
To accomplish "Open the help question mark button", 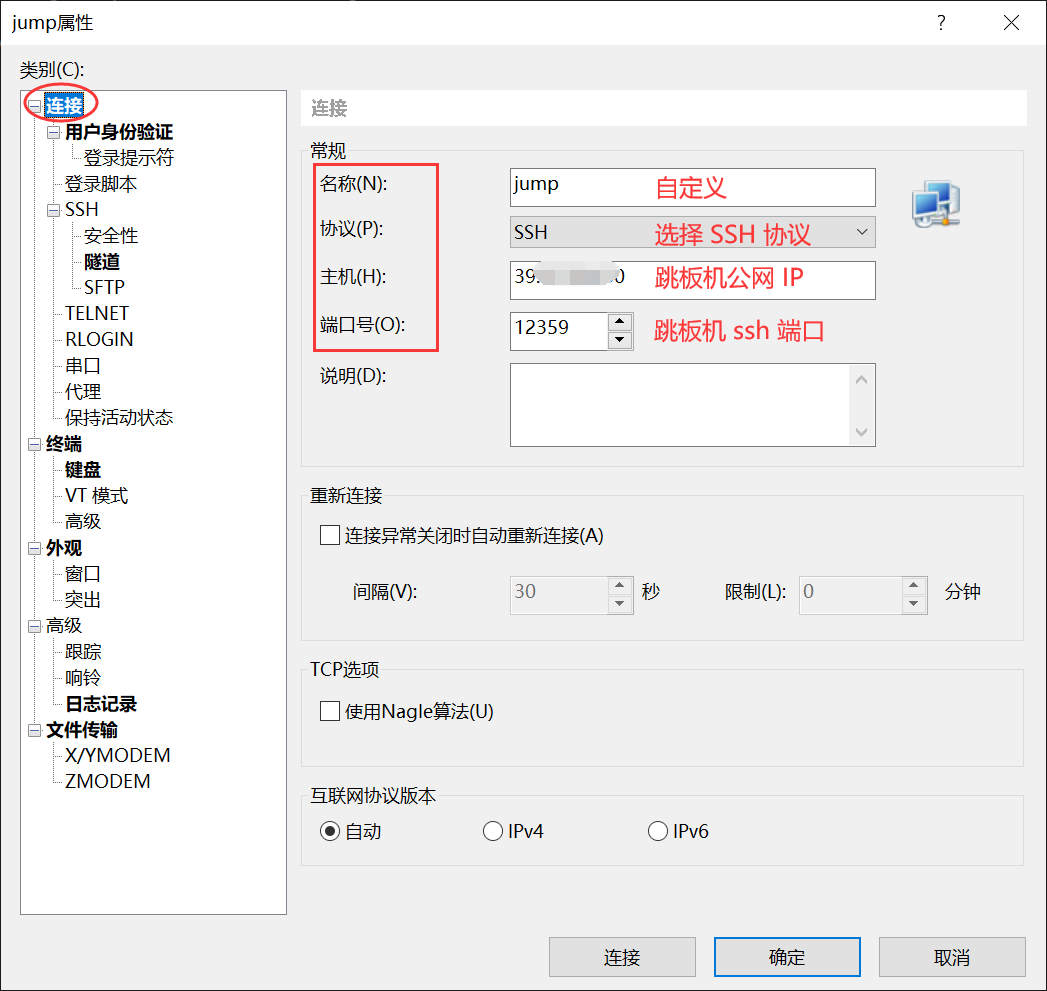I will [x=941, y=23].
